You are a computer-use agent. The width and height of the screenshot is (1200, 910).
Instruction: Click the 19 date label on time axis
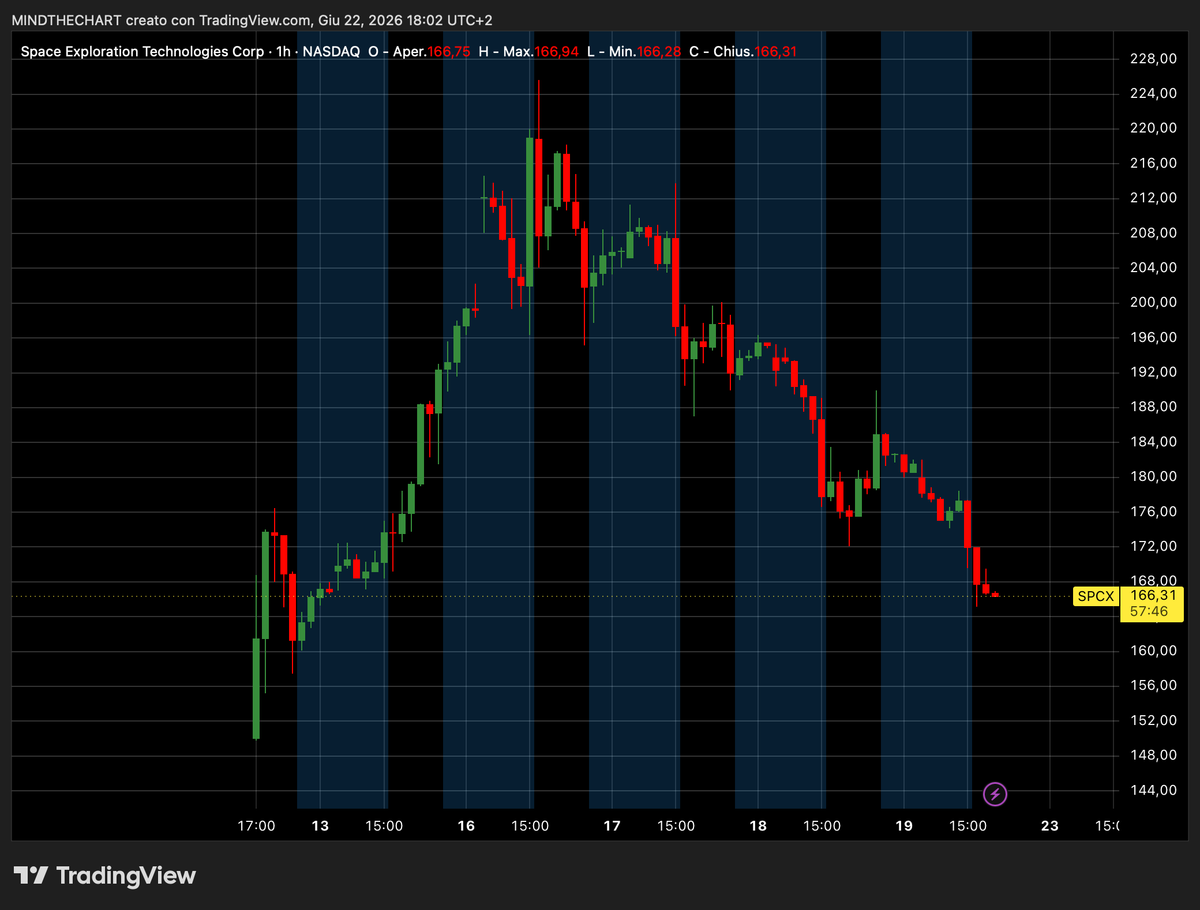(x=904, y=826)
